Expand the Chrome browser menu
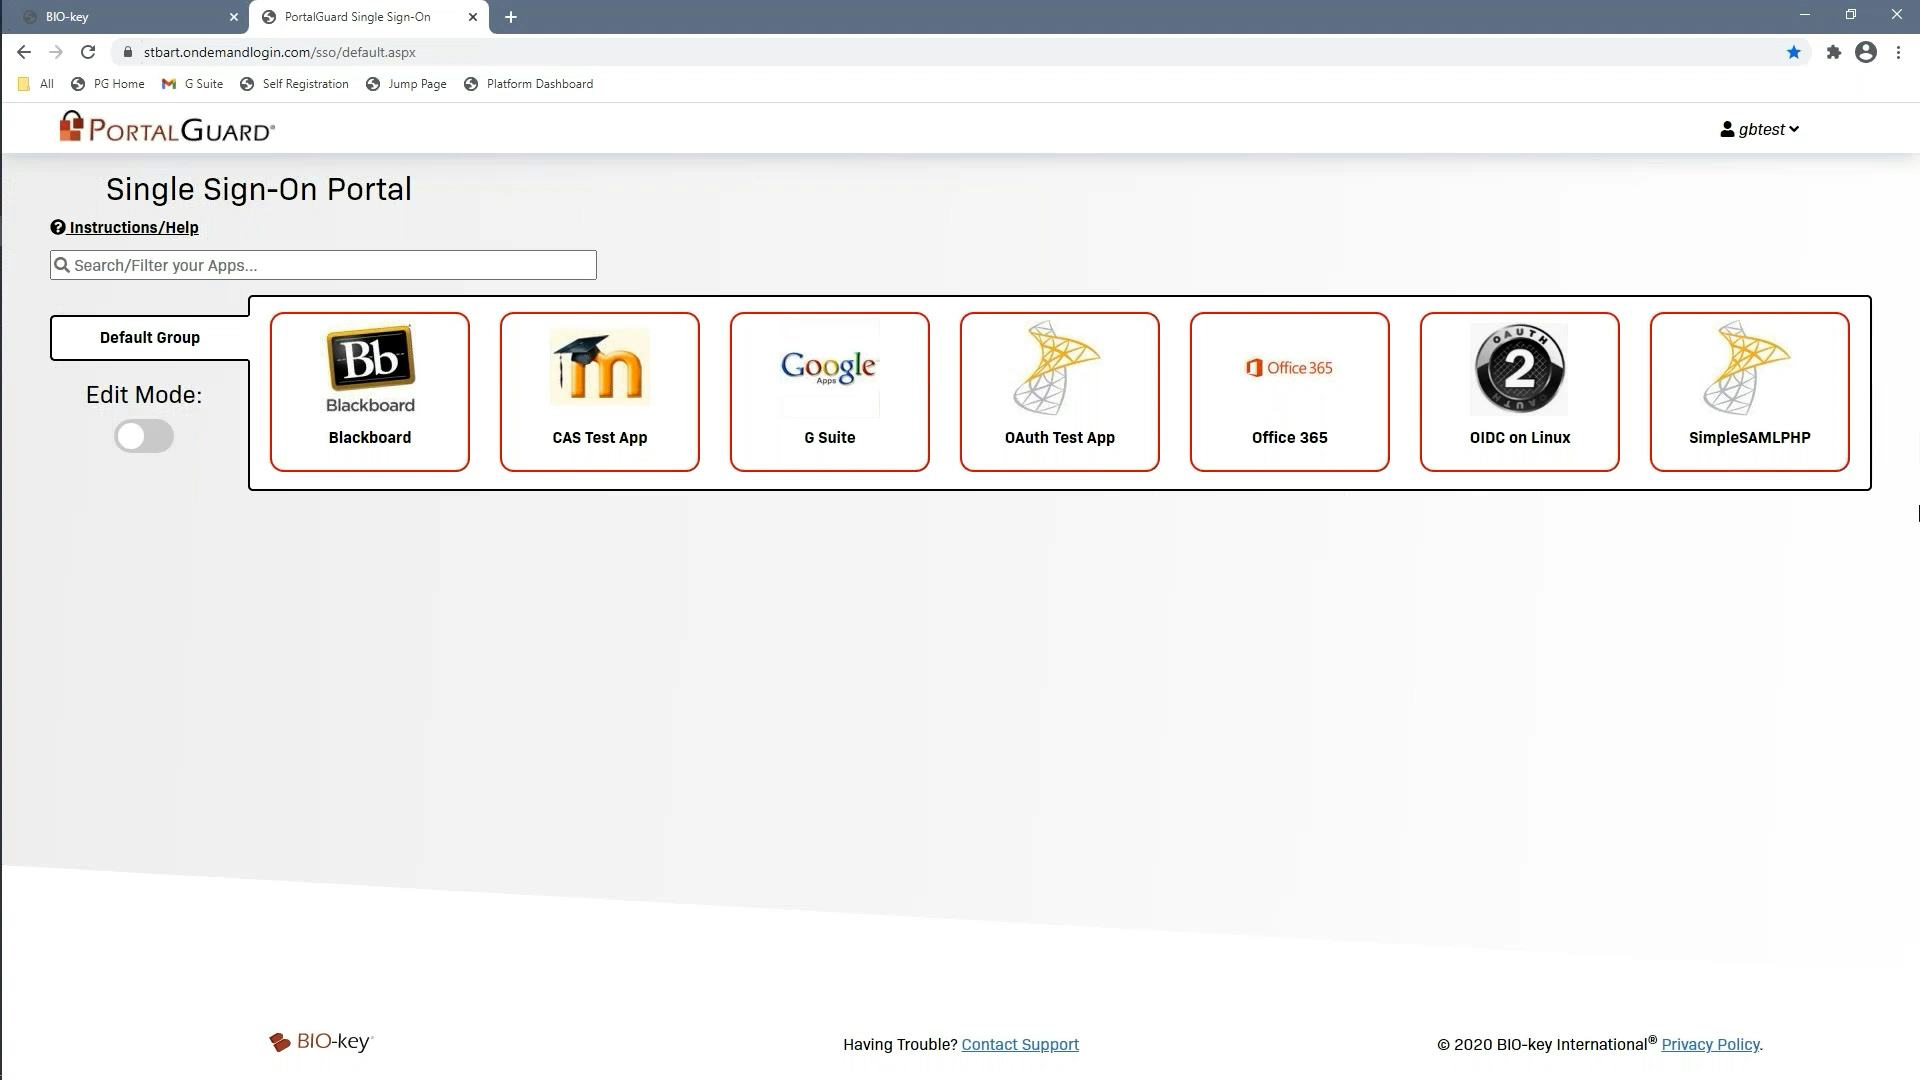 1899,52
